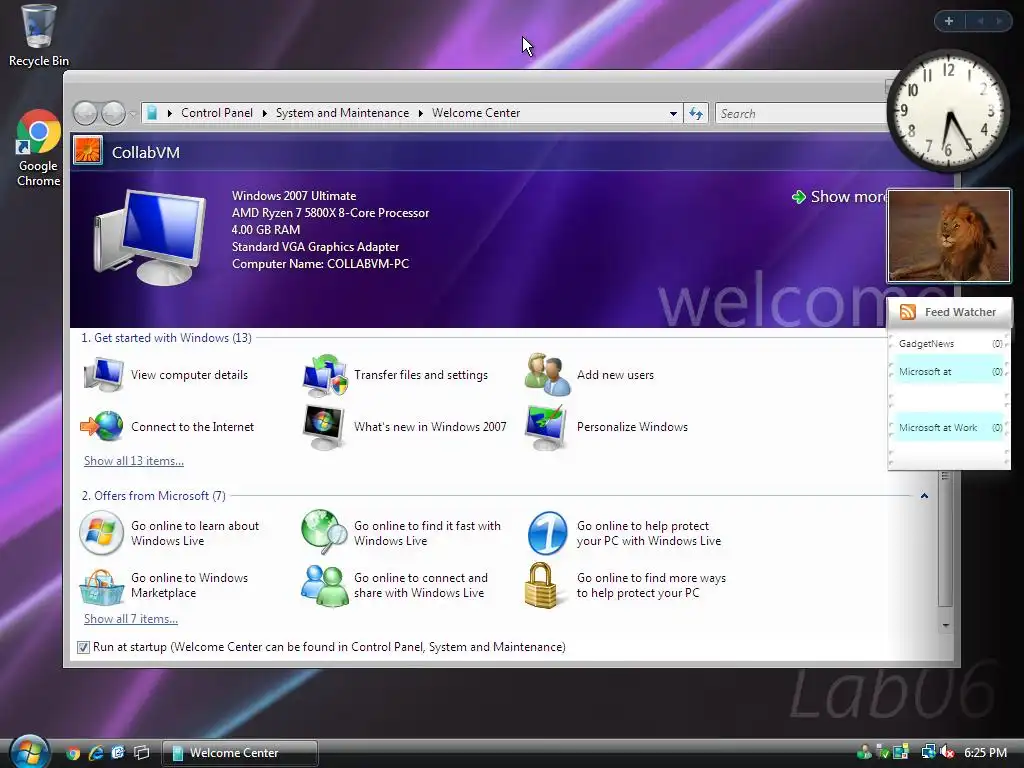The height and width of the screenshot is (768, 1024).
Task: Click the plus button to add gadgets
Action: 950,21
